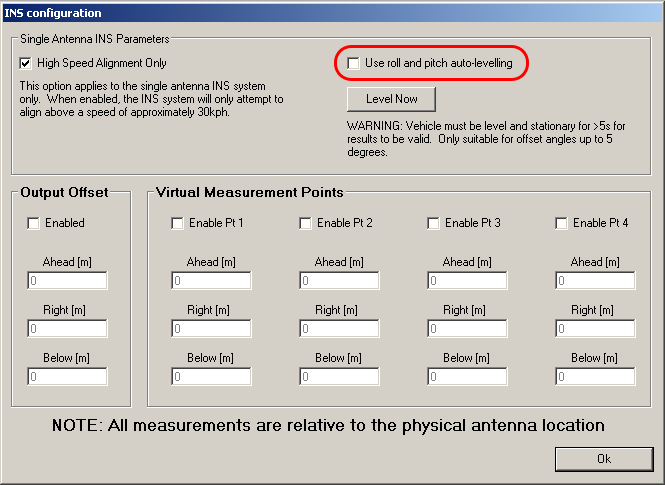The image size is (665, 485).
Task: Click Output Offset Below input field
Action: tap(67, 377)
